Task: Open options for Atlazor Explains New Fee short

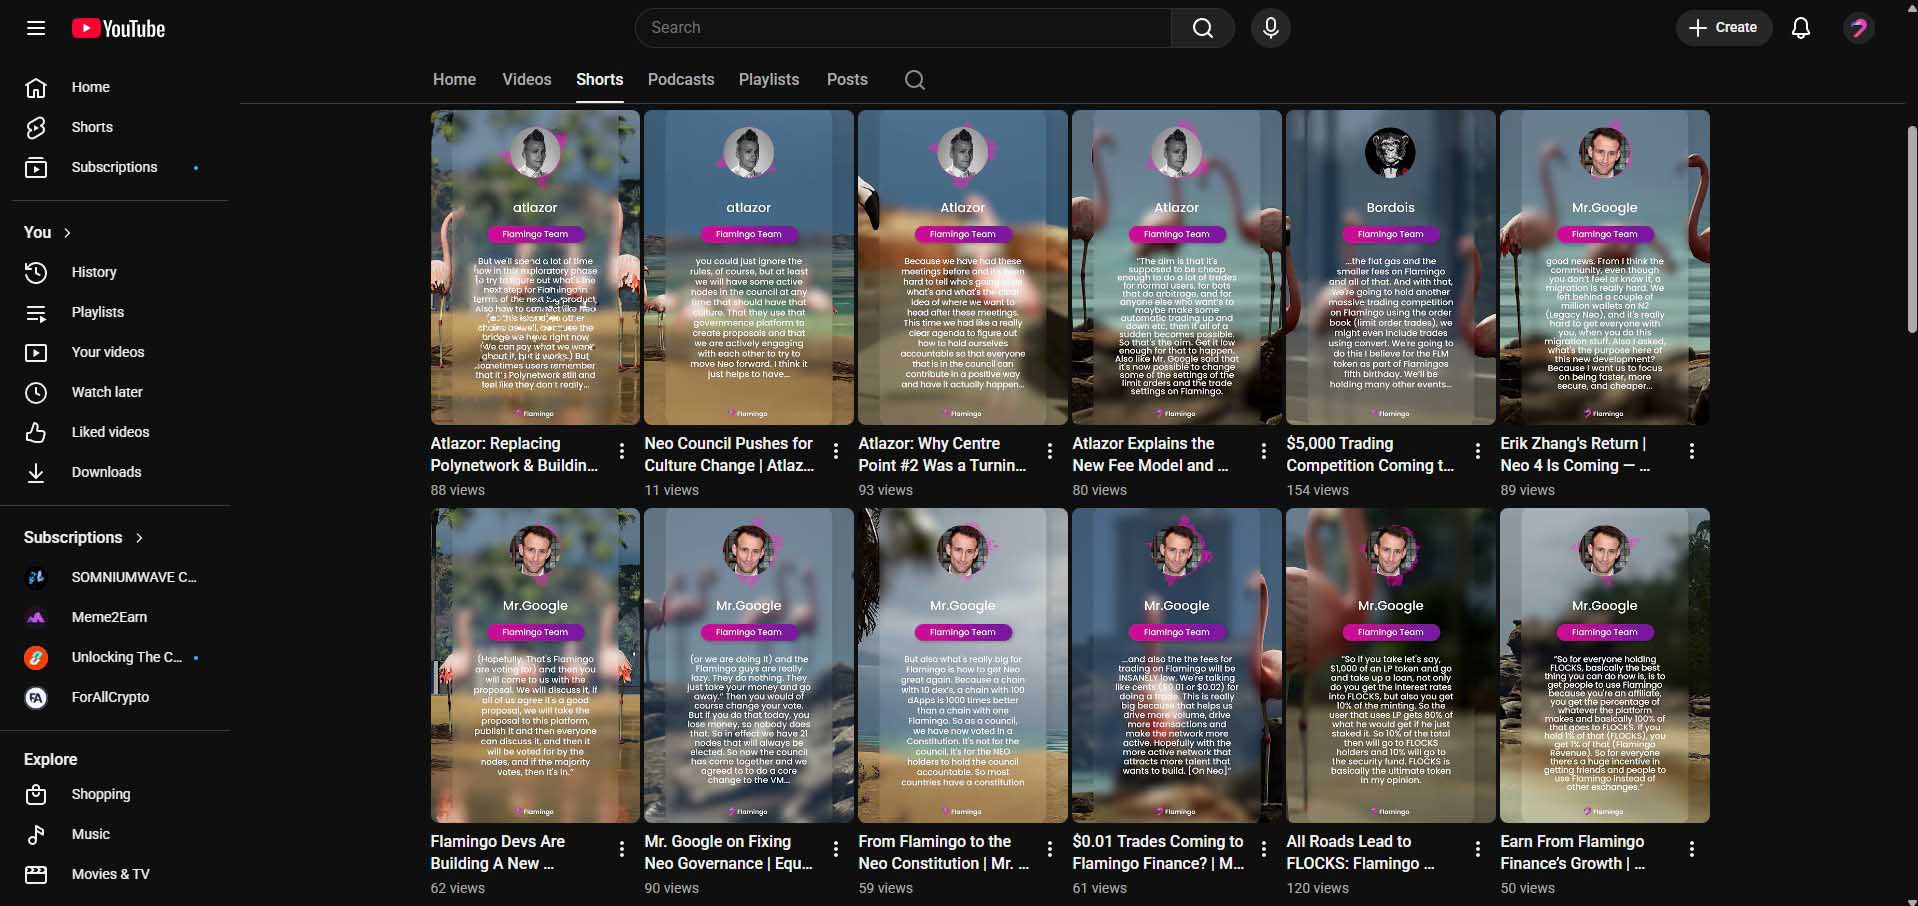Action: (1264, 451)
